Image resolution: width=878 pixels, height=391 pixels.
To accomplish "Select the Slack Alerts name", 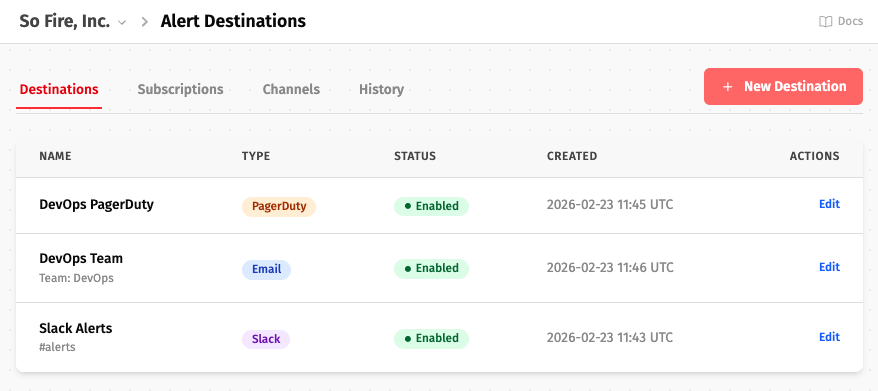I will coord(76,329).
